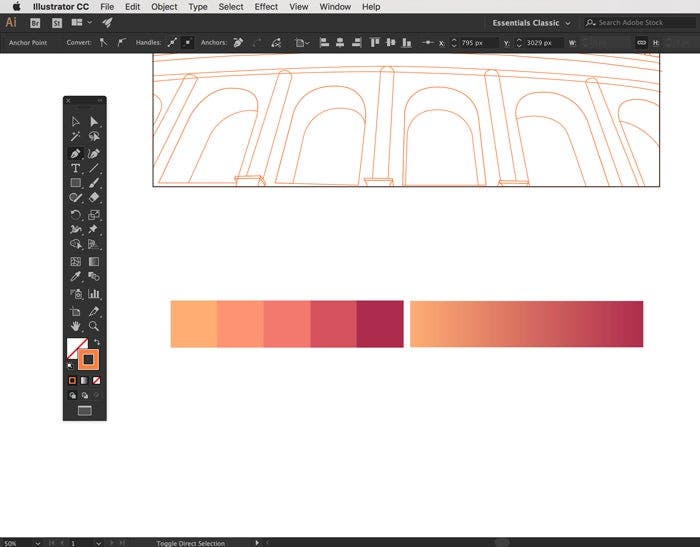
Task: Click convert anchor point to corner button
Action: coord(103,43)
